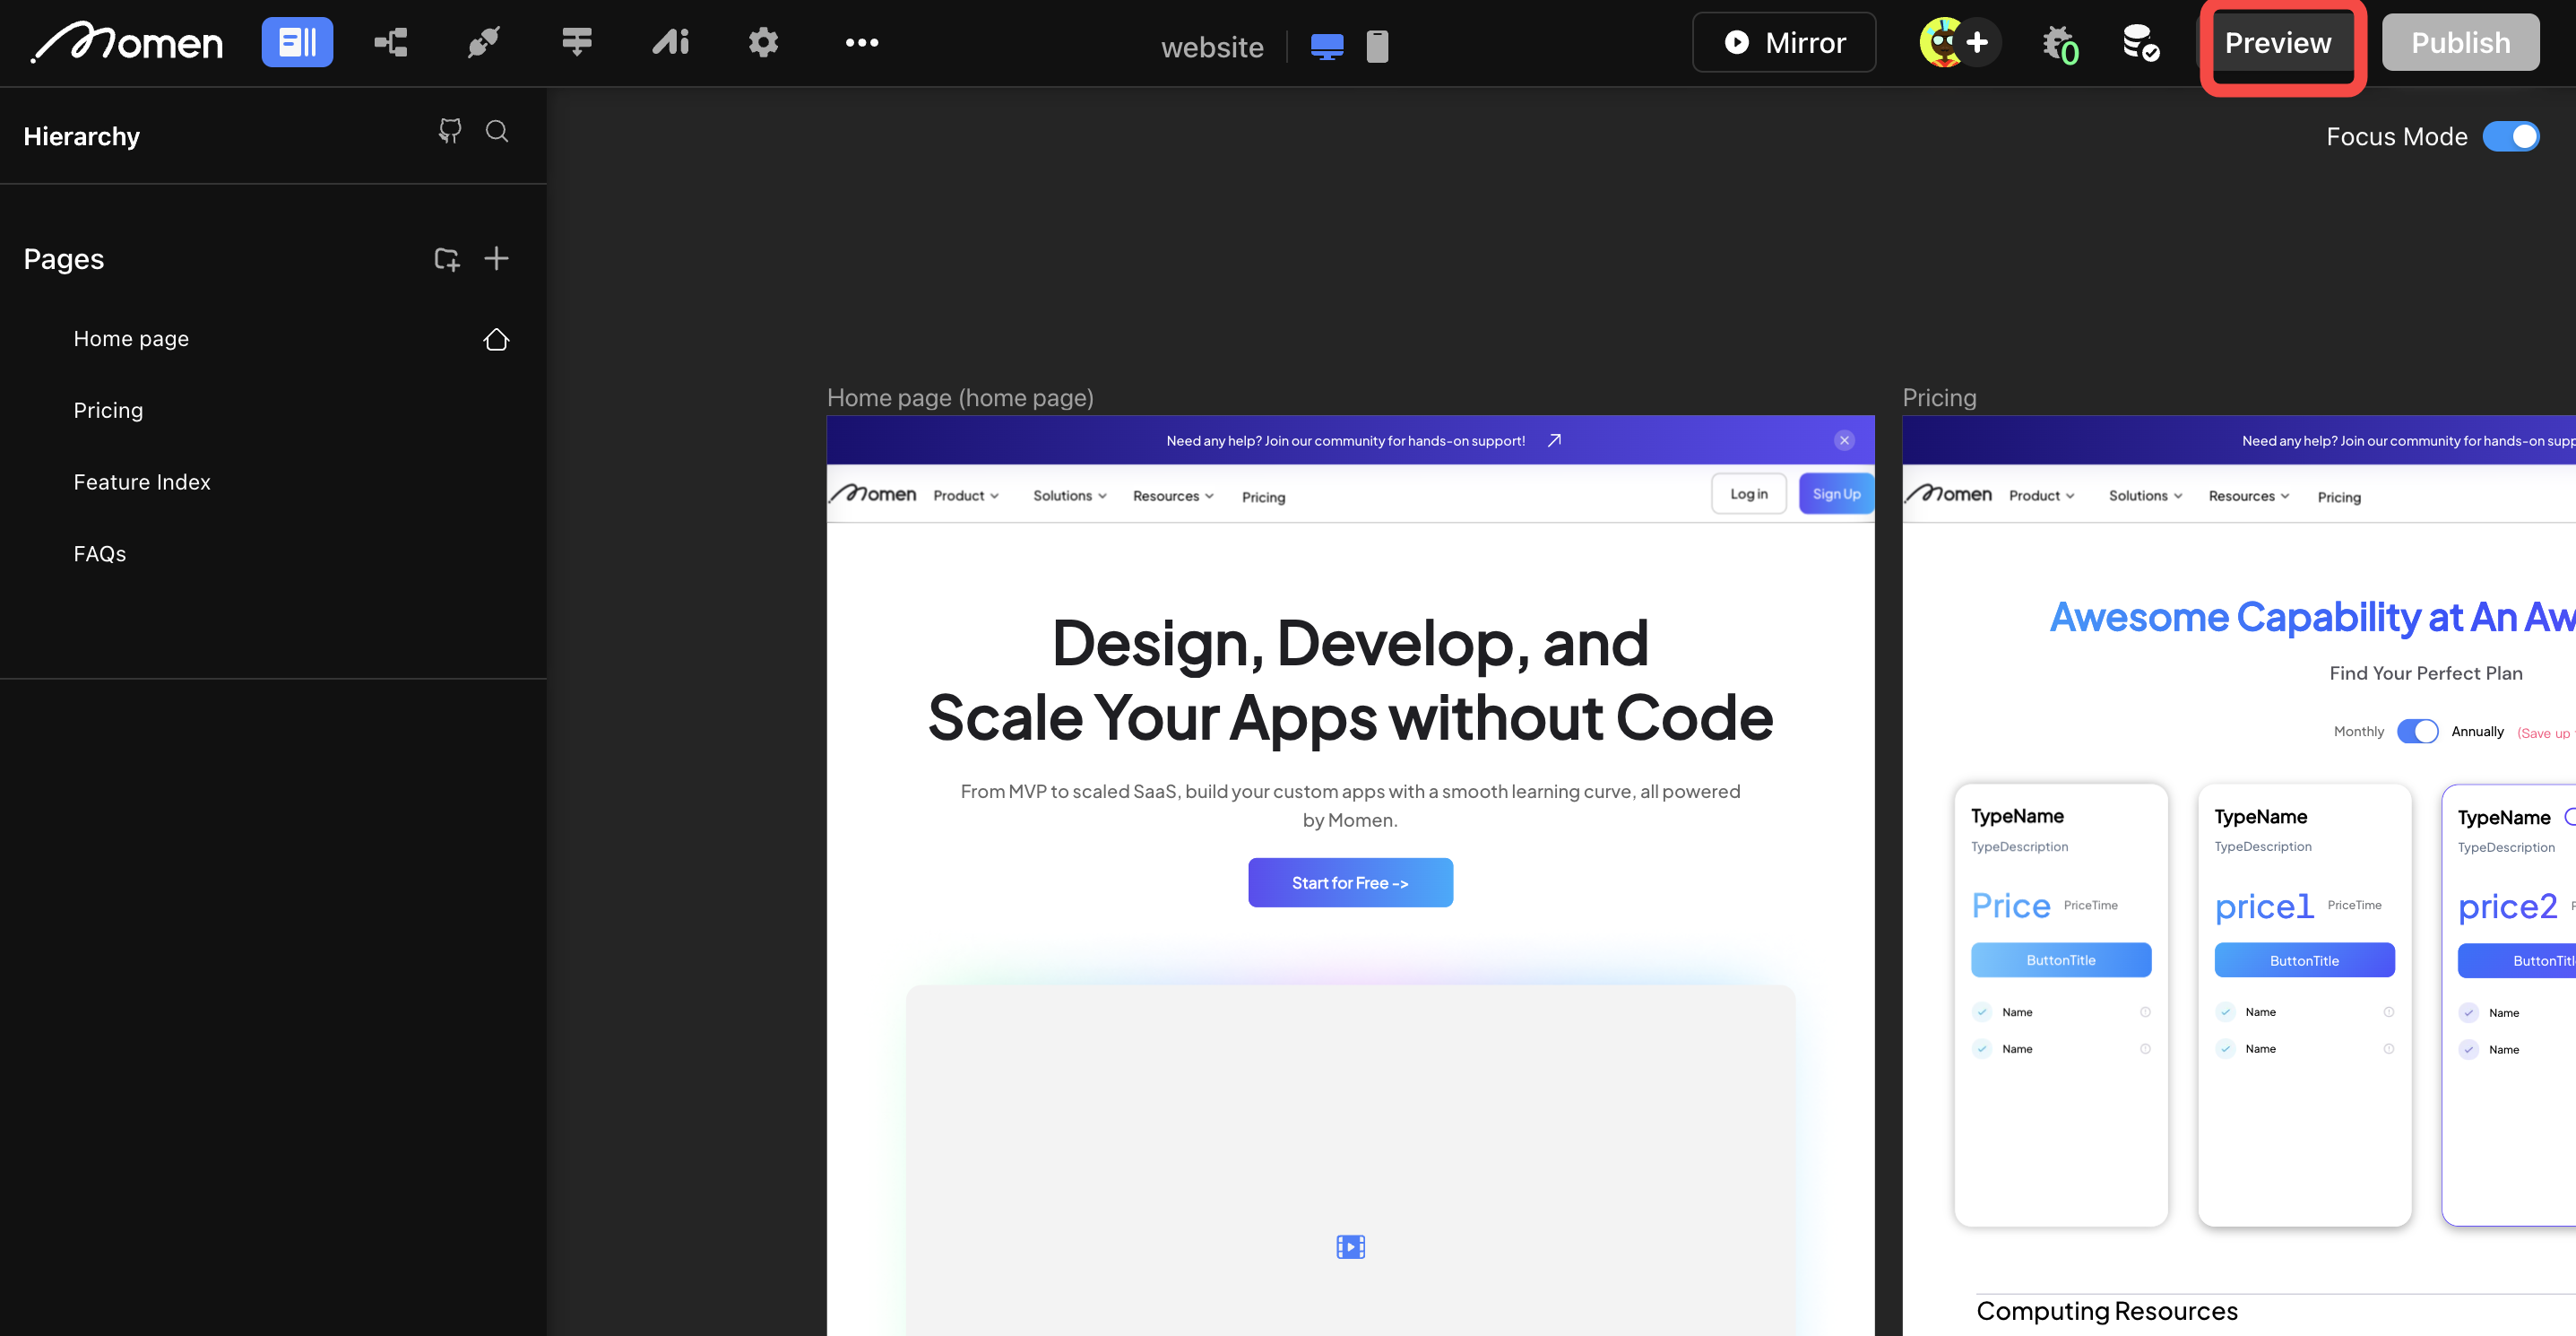Screen dimensions: 2576x1336
Task: Open the settings gear in top toolbar
Action: point(763,42)
